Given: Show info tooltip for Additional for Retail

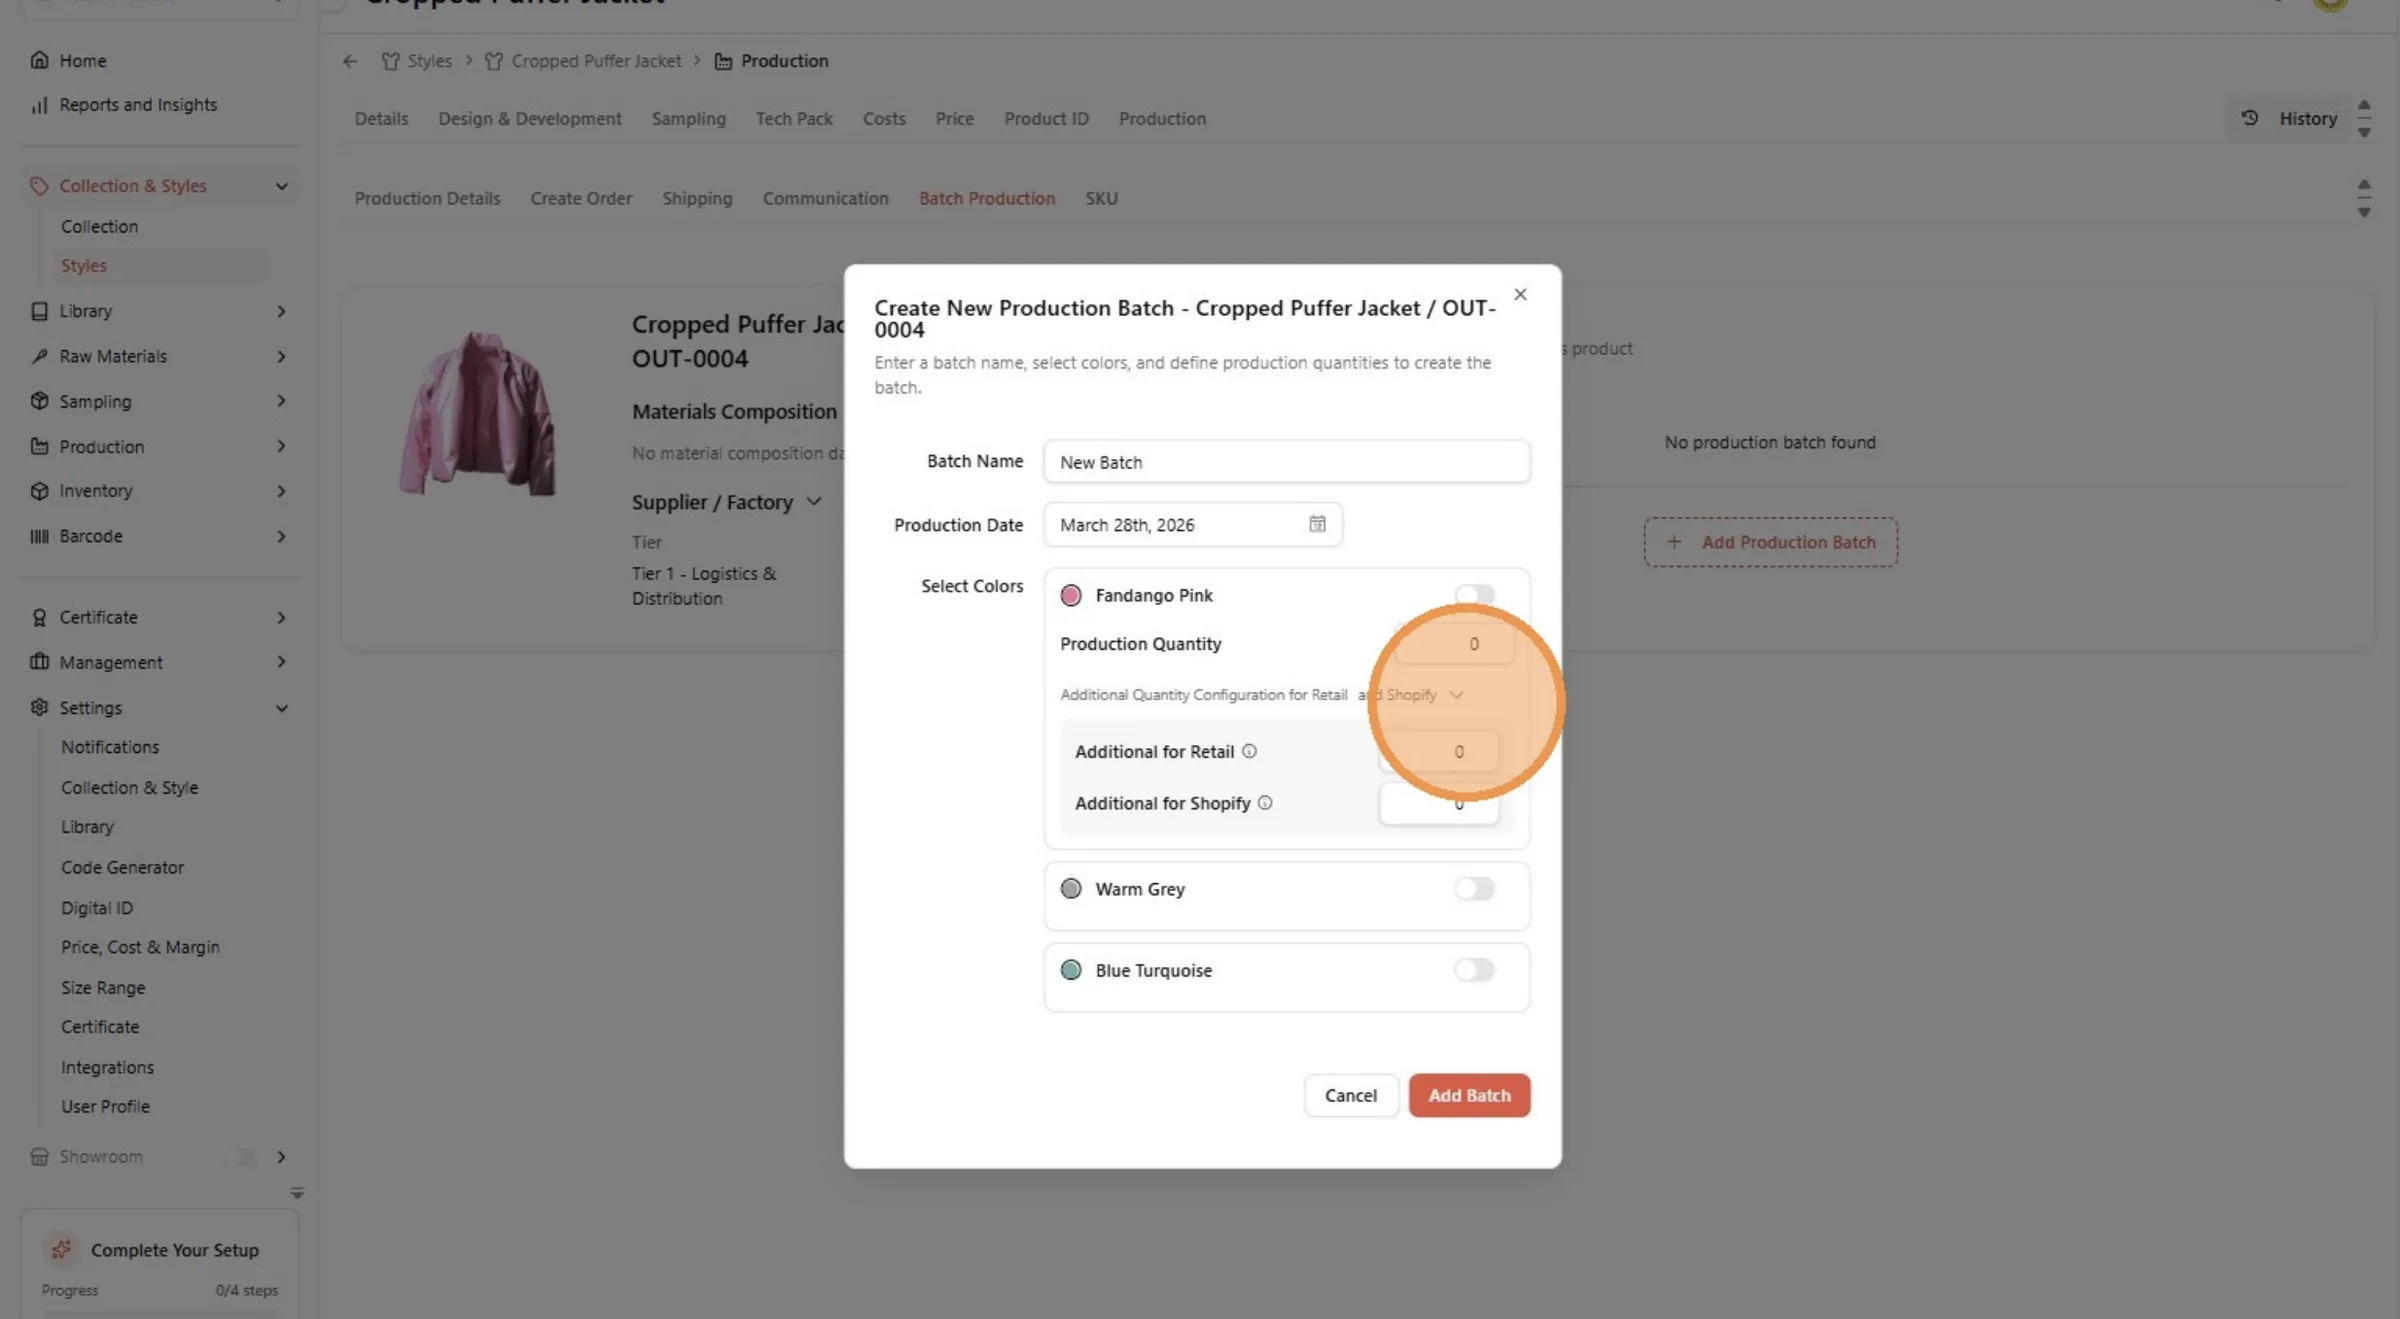Looking at the screenshot, I should [x=1249, y=751].
